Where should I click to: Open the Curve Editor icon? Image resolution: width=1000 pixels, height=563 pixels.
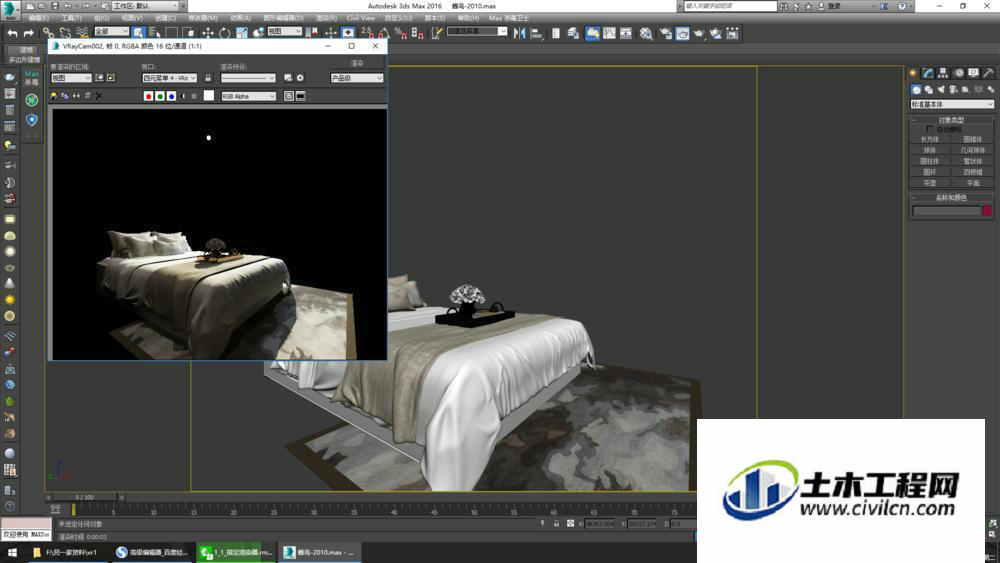coord(609,33)
